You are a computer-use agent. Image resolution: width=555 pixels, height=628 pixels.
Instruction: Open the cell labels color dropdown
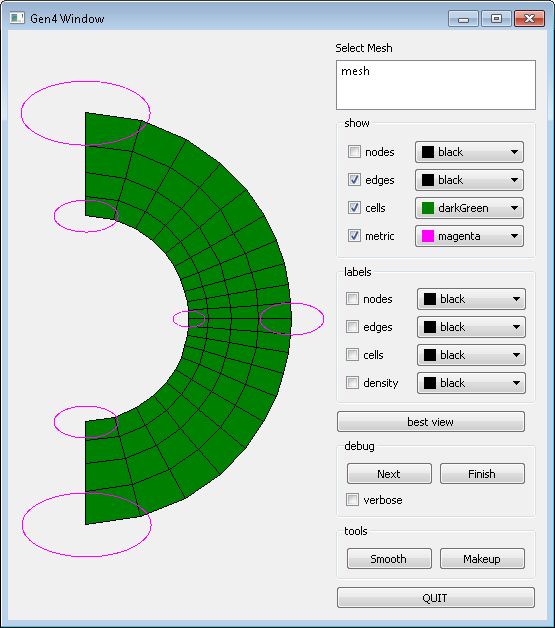coord(471,355)
